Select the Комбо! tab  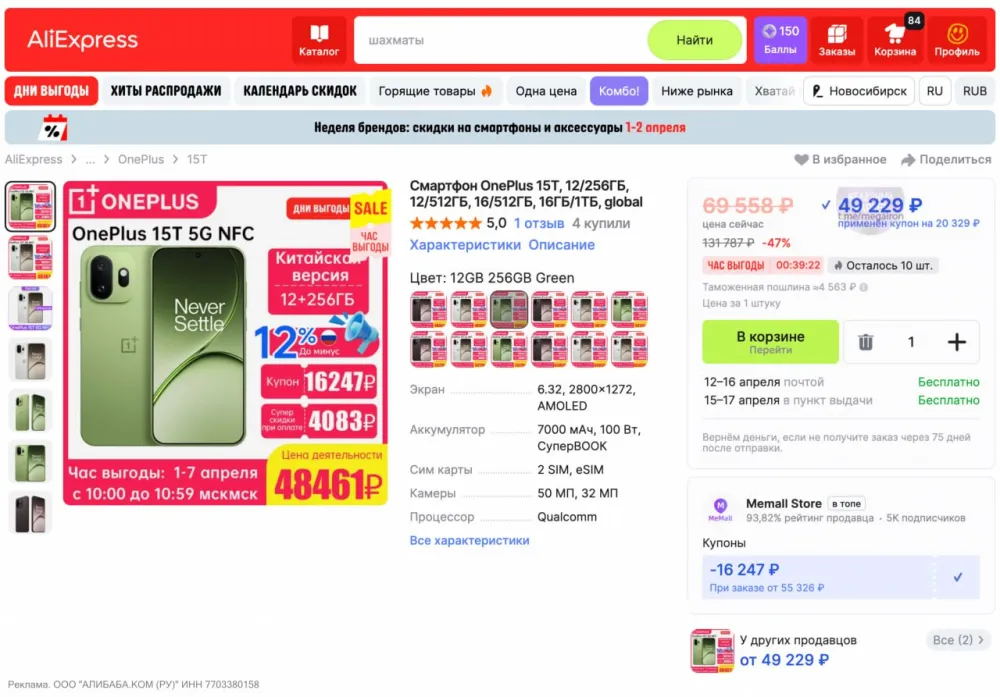click(x=619, y=91)
